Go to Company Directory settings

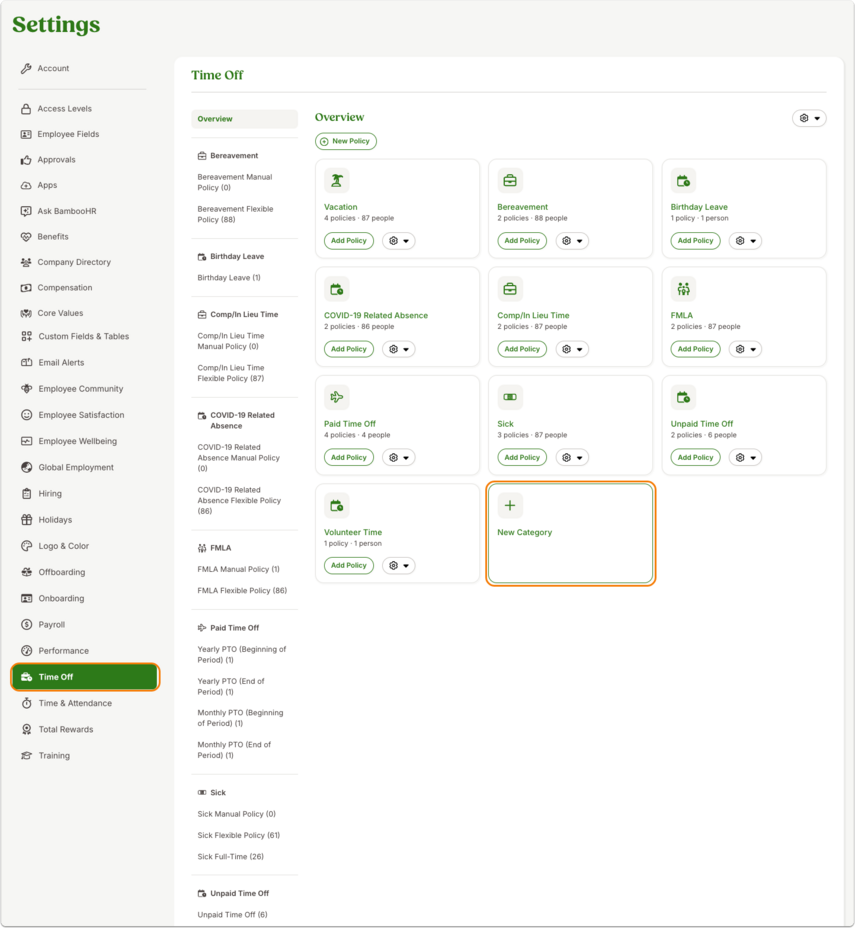tap(74, 262)
